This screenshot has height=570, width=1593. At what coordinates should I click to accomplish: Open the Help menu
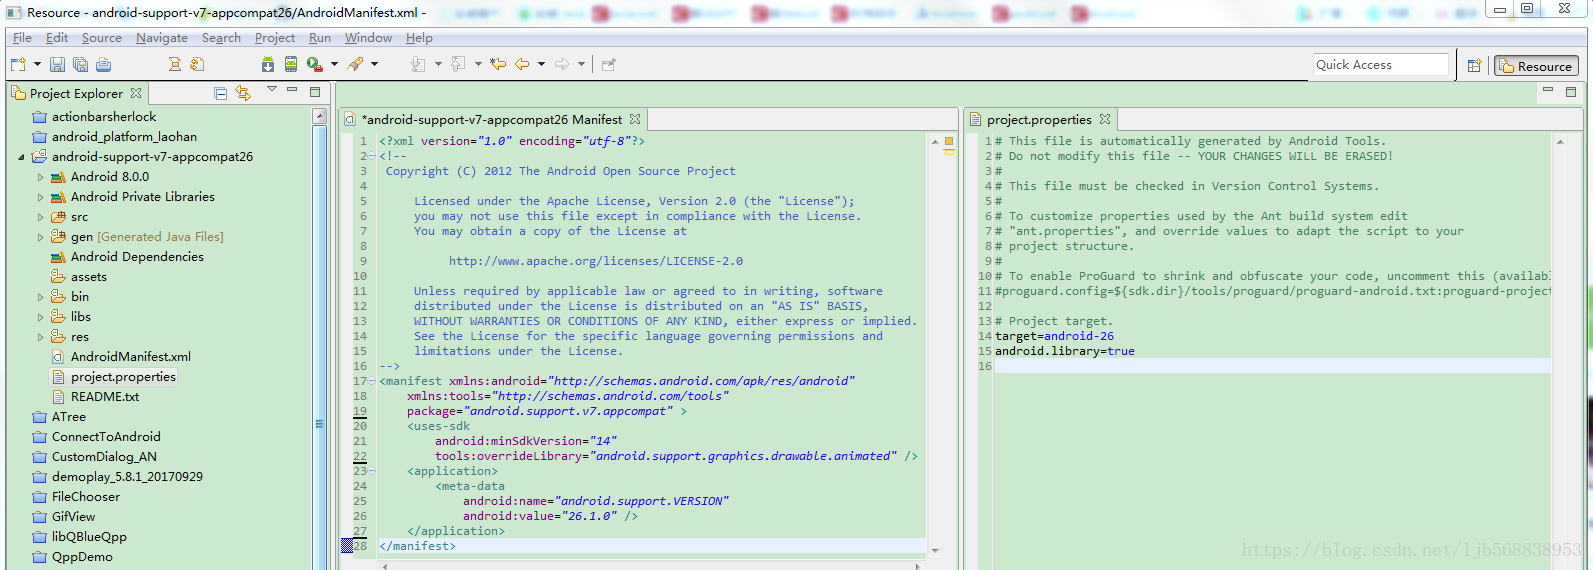click(x=419, y=38)
